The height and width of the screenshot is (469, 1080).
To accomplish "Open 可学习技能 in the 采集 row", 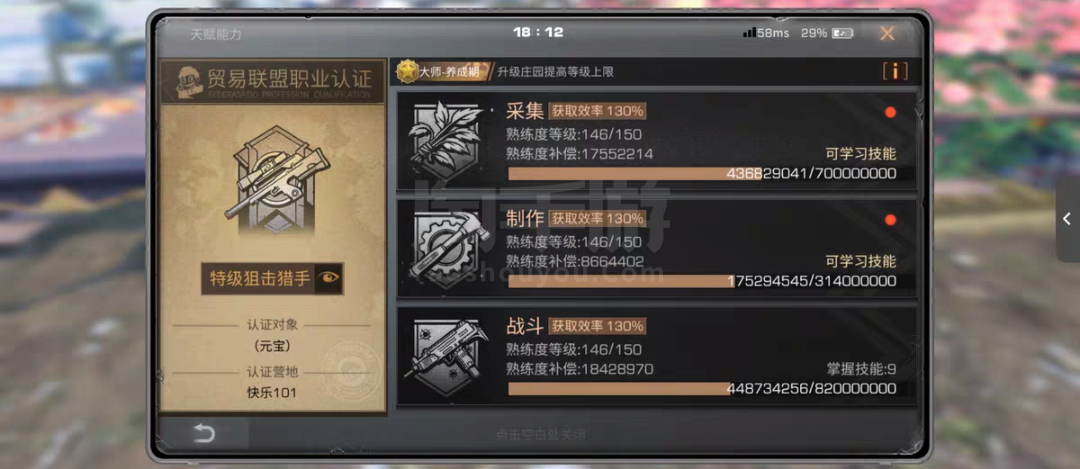I will (860, 154).
